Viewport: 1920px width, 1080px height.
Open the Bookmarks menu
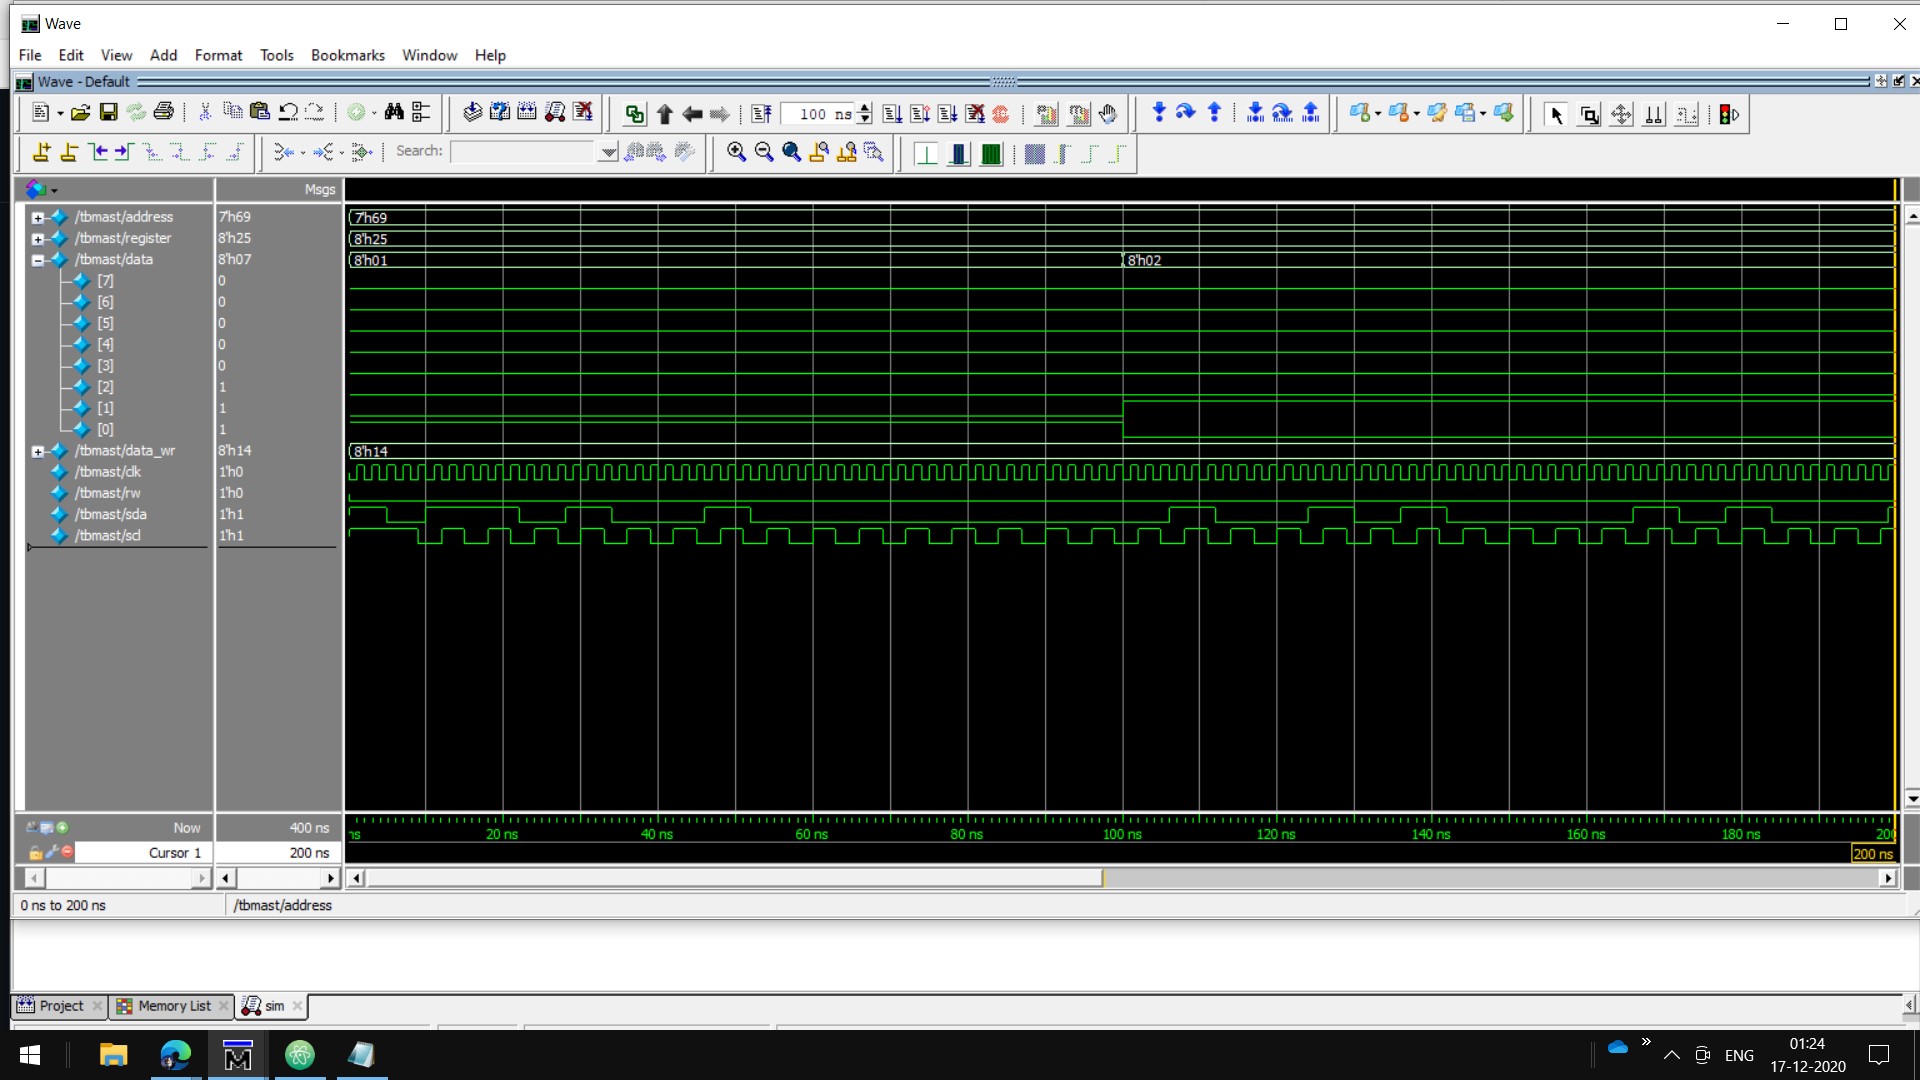pyautogui.click(x=347, y=55)
